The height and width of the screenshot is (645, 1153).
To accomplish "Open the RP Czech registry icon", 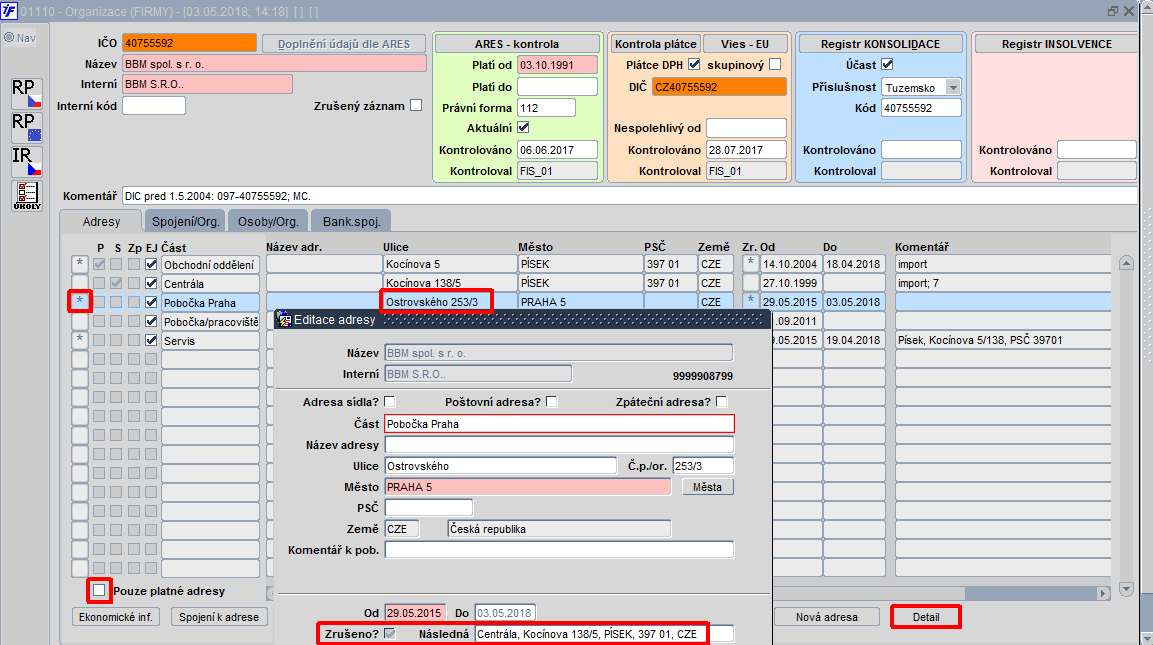I will (26, 93).
